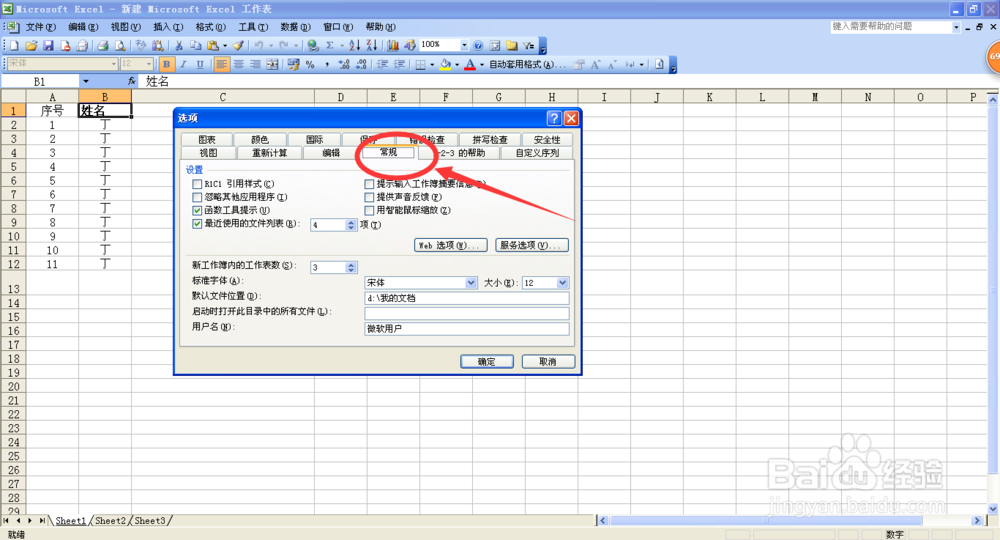Image resolution: width=1000 pixels, height=540 pixels.
Task: Click the 用户名 input field
Action: [467, 328]
